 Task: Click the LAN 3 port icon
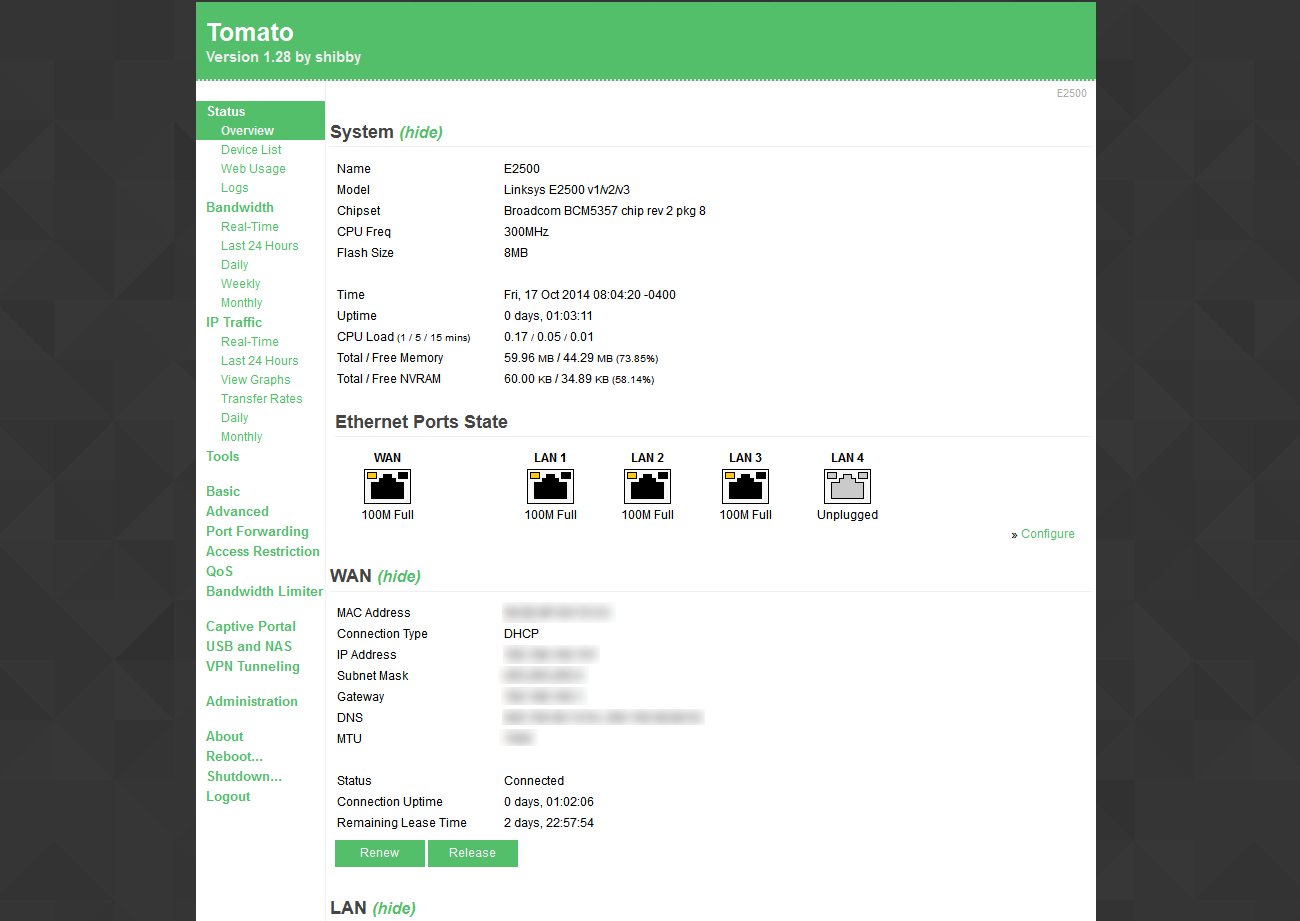(x=745, y=486)
